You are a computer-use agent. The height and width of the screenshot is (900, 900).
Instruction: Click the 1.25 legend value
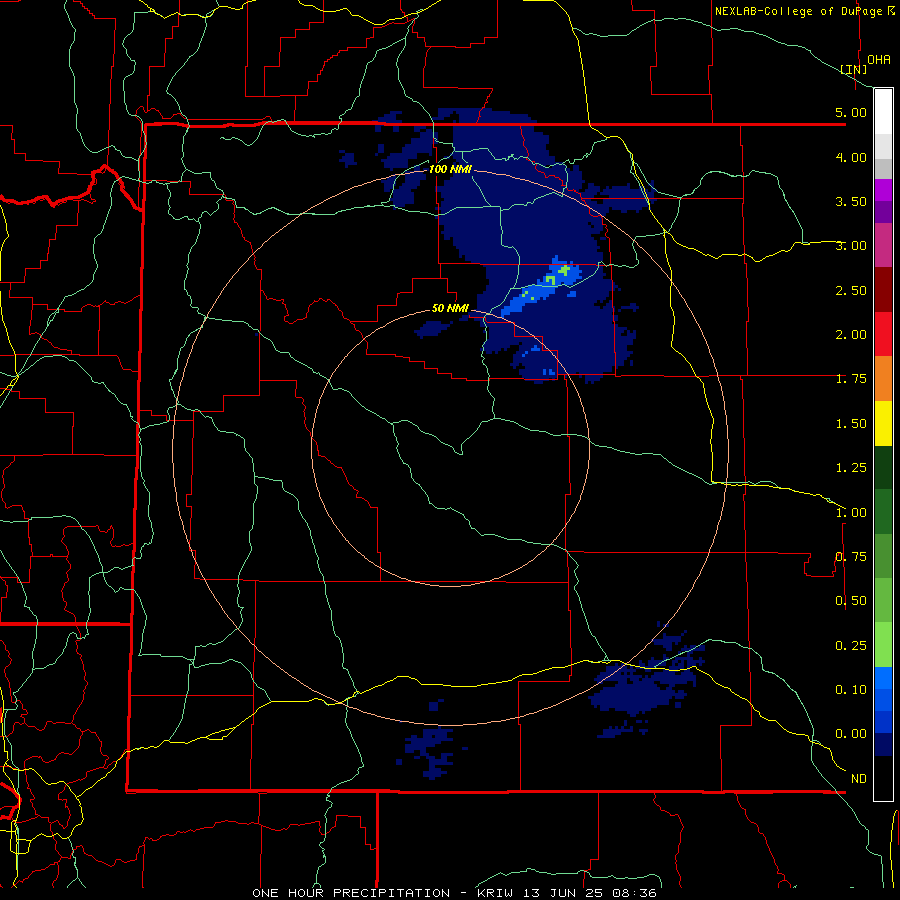851,468
